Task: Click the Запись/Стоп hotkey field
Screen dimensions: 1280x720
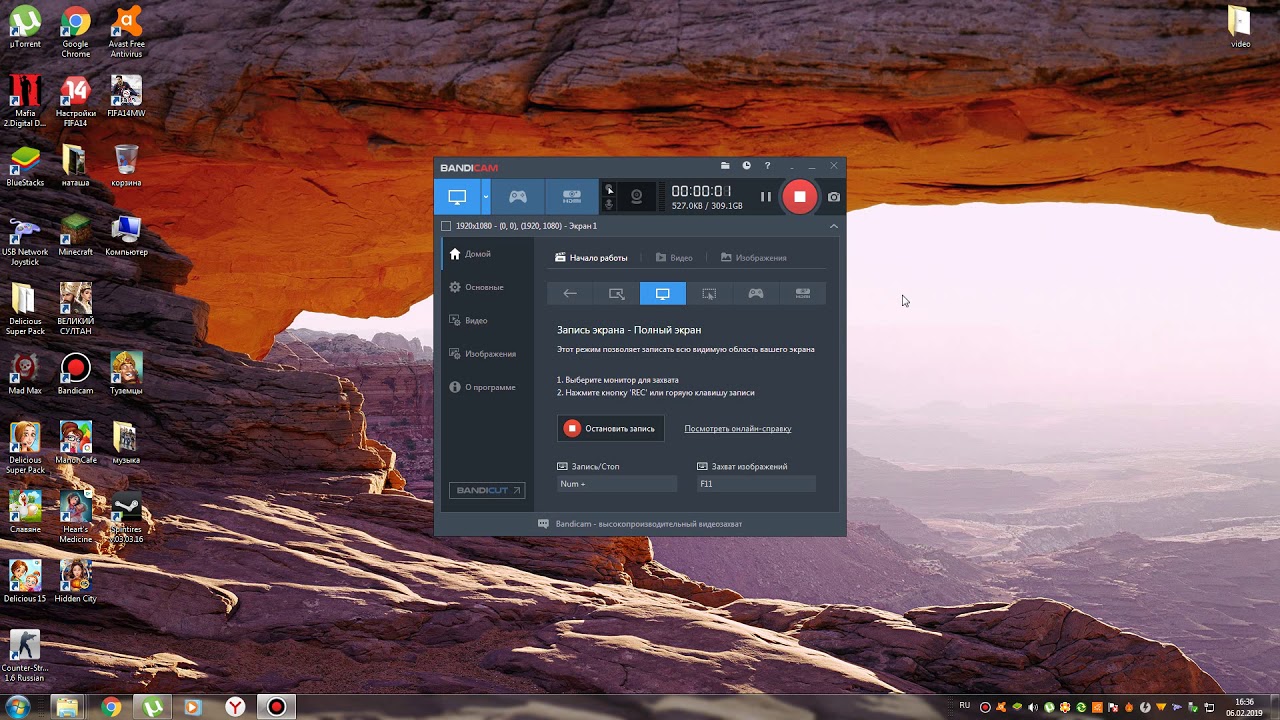Action: [617, 484]
